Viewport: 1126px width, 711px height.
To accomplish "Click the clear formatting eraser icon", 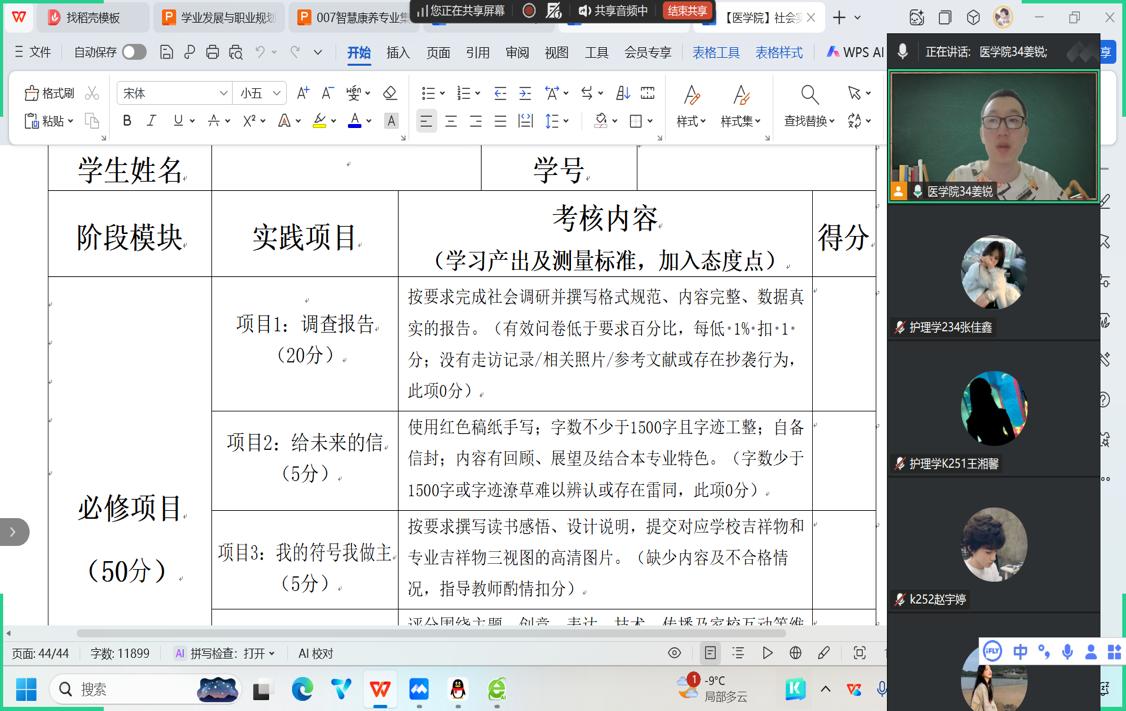I will 390,93.
